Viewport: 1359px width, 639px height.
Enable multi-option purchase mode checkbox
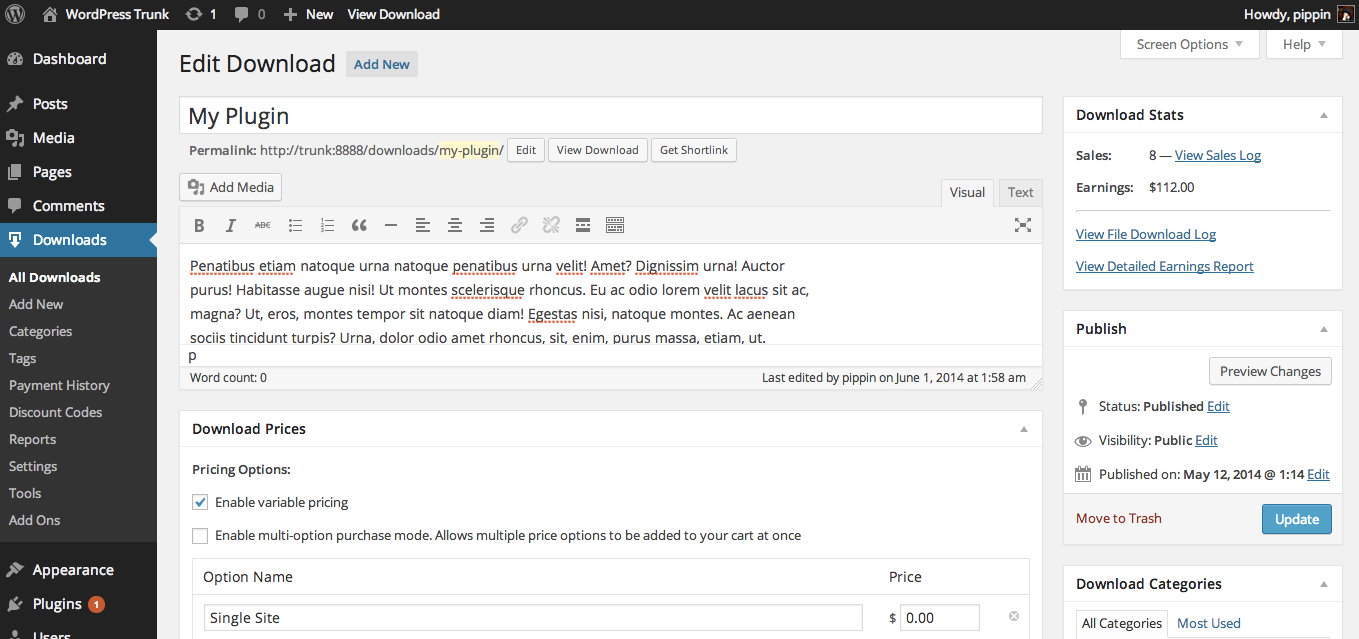[200, 535]
